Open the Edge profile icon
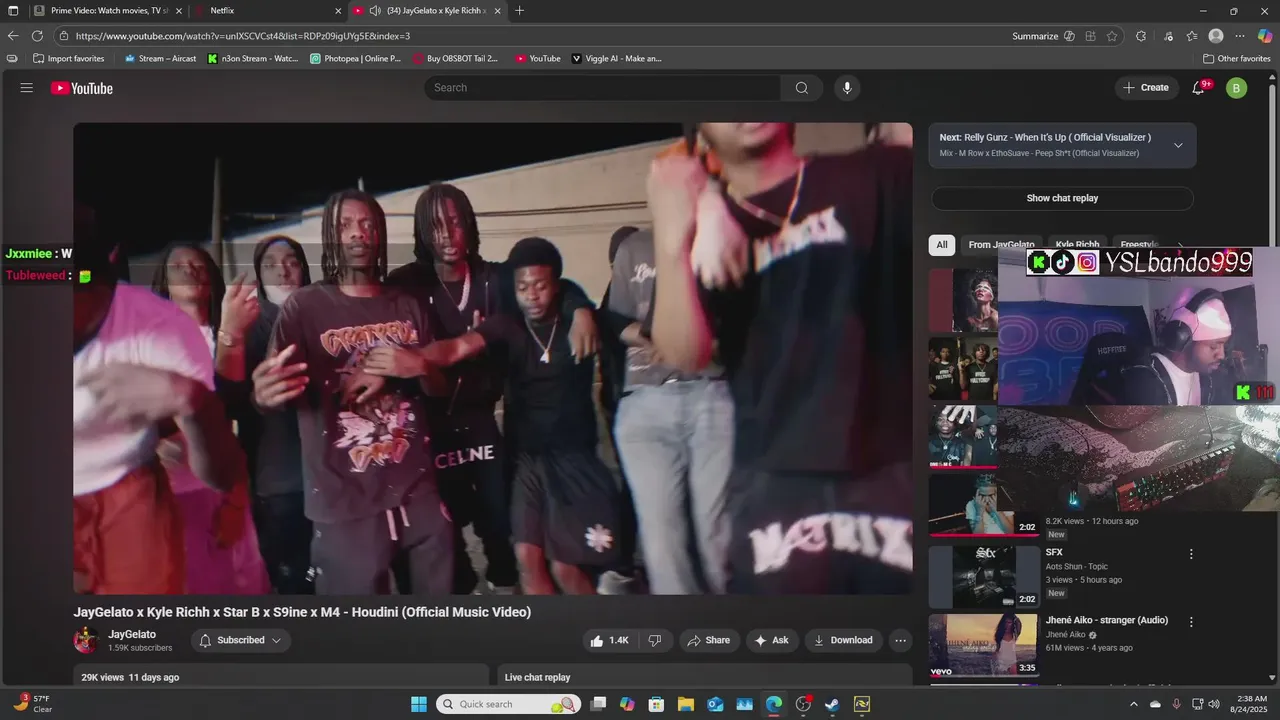The height and width of the screenshot is (720, 1280). (1216, 36)
